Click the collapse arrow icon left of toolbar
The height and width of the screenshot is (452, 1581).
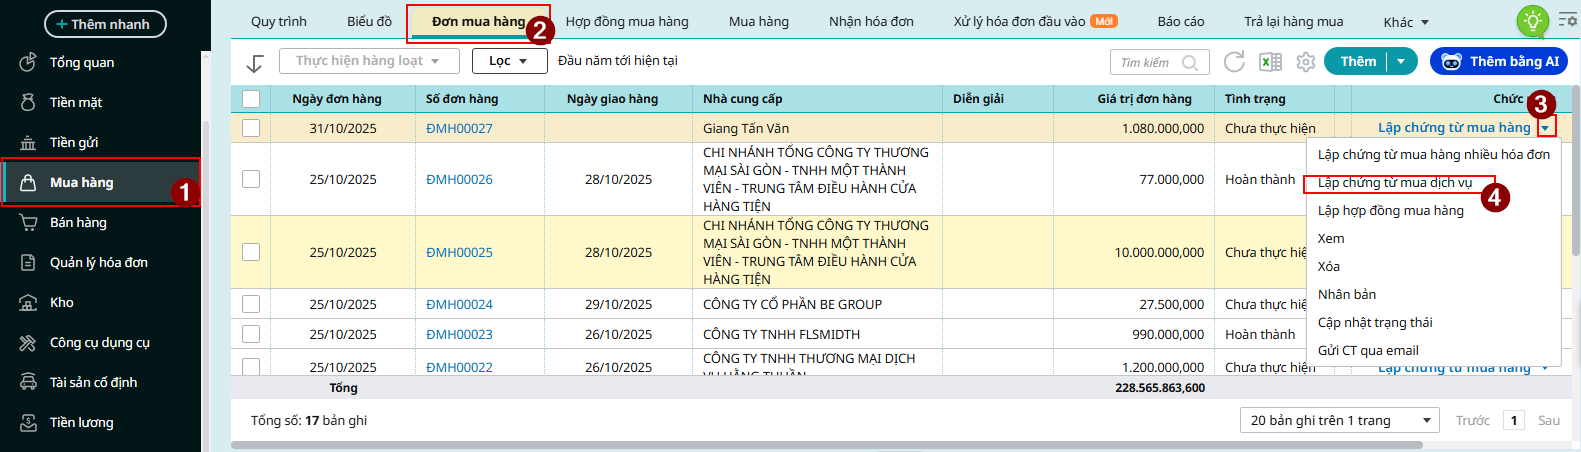[255, 63]
